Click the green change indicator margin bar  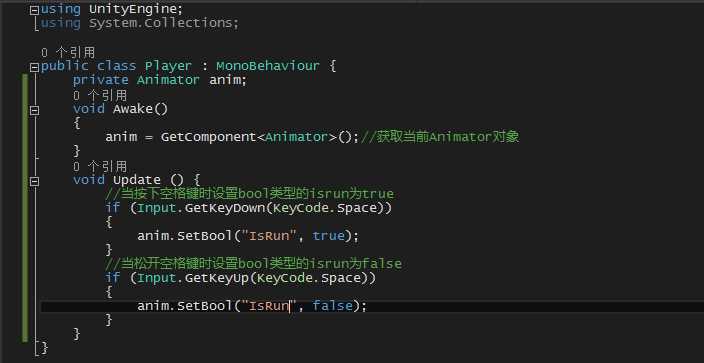pyautogui.click(x=25, y=207)
